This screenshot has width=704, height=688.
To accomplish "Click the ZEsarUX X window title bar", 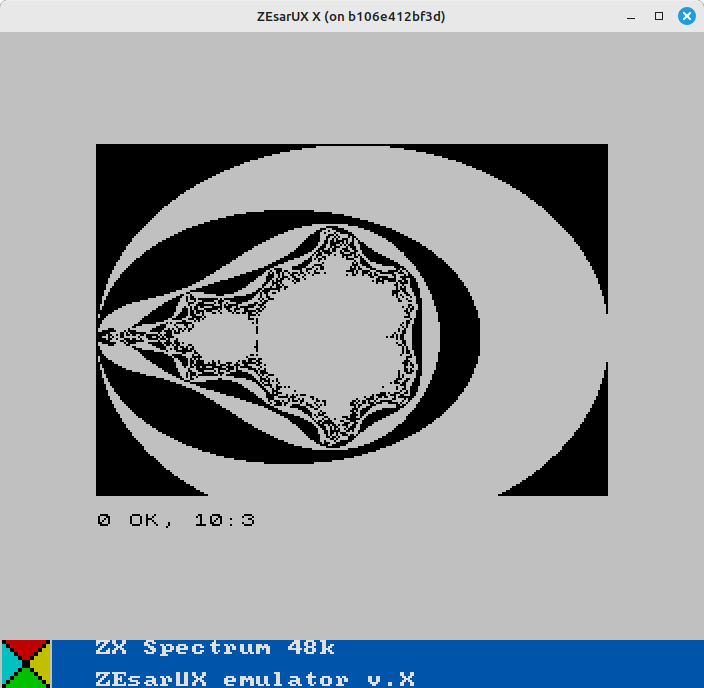I will pyautogui.click(x=351, y=17).
